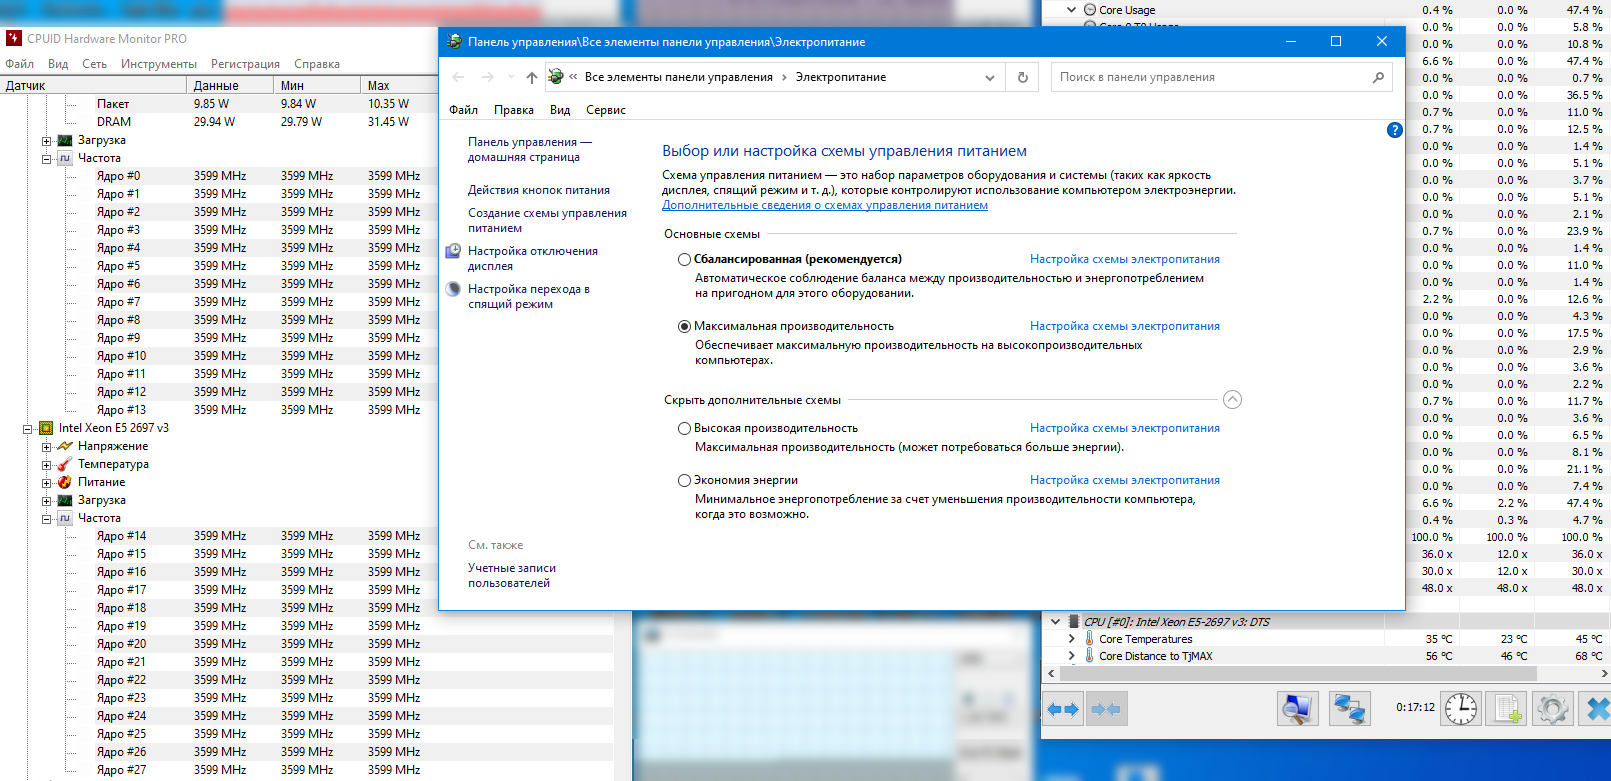1611x781 pixels.
Task: Click the expand-columns blue arrows button in HWiNFO
Action: [1063, 709]
